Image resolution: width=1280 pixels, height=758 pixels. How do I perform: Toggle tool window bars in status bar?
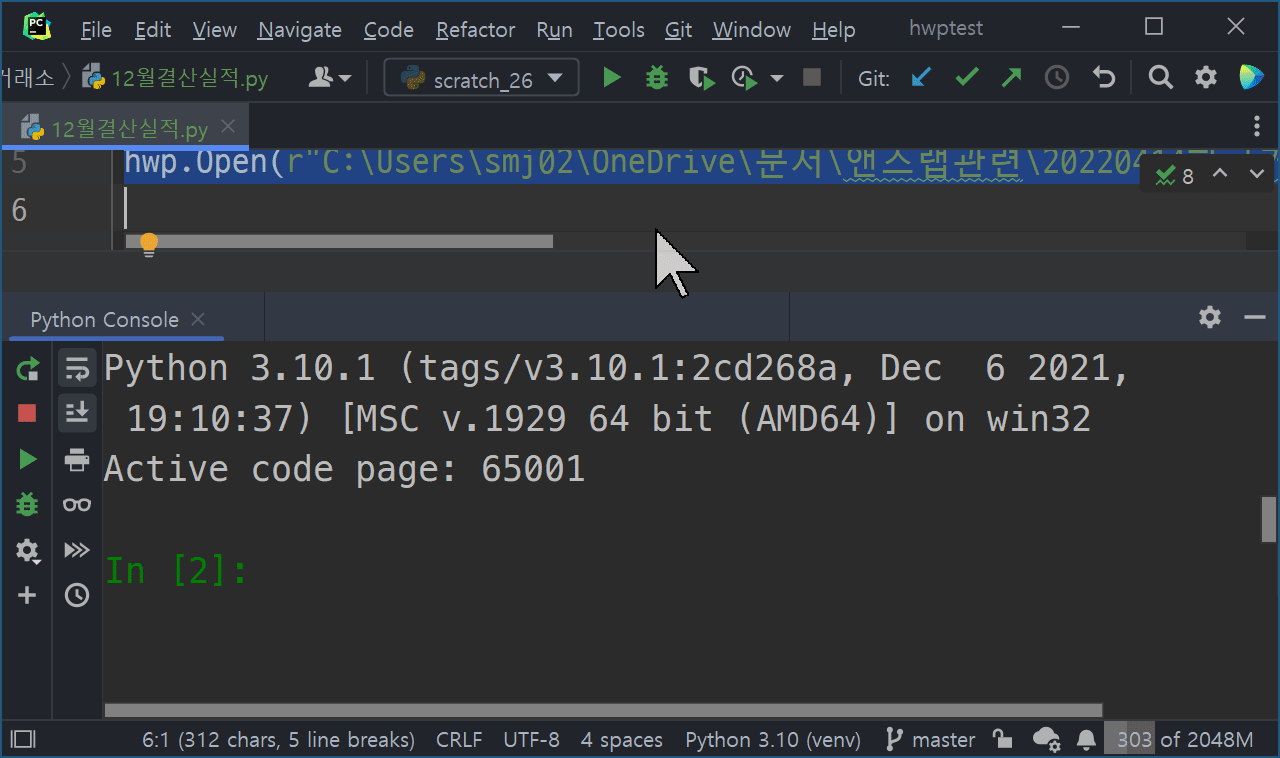pos(22,740)
